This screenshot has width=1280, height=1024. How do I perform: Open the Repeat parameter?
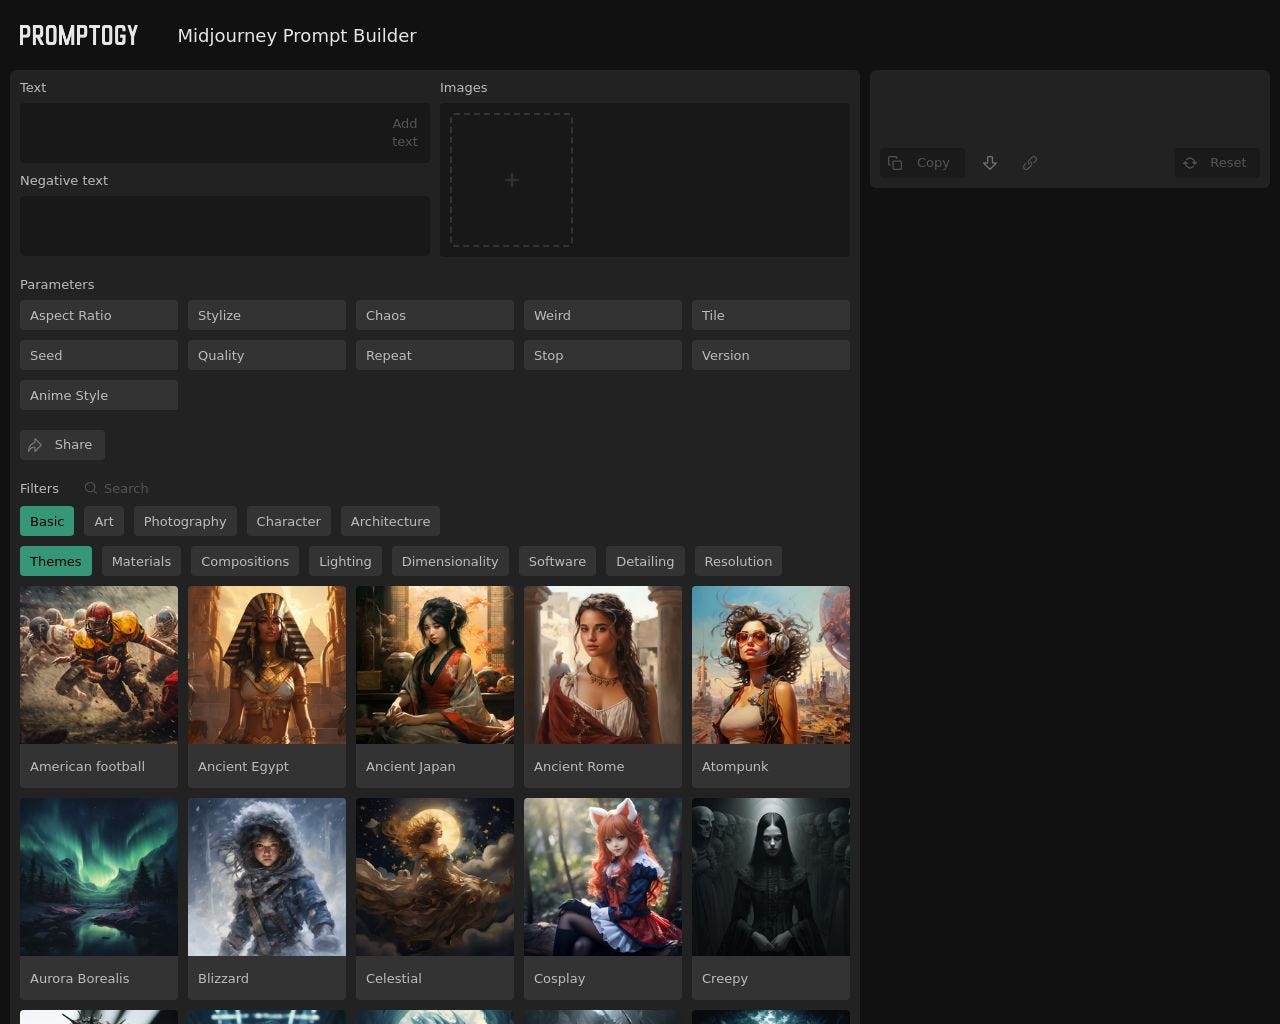point(435,355)
